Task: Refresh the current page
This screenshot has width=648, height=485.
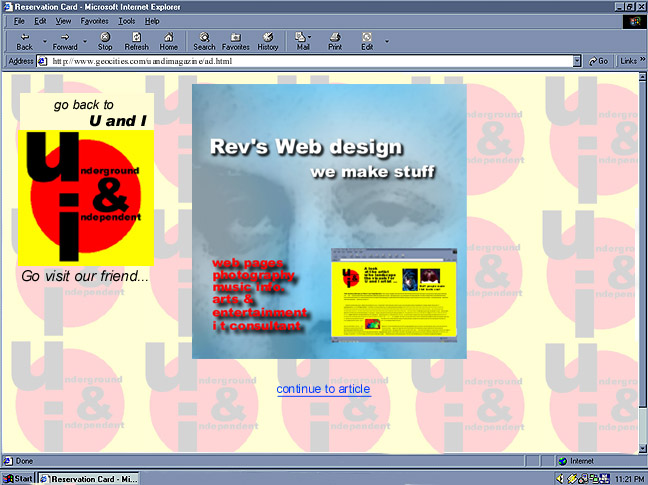Action: (x=136, y=40)
